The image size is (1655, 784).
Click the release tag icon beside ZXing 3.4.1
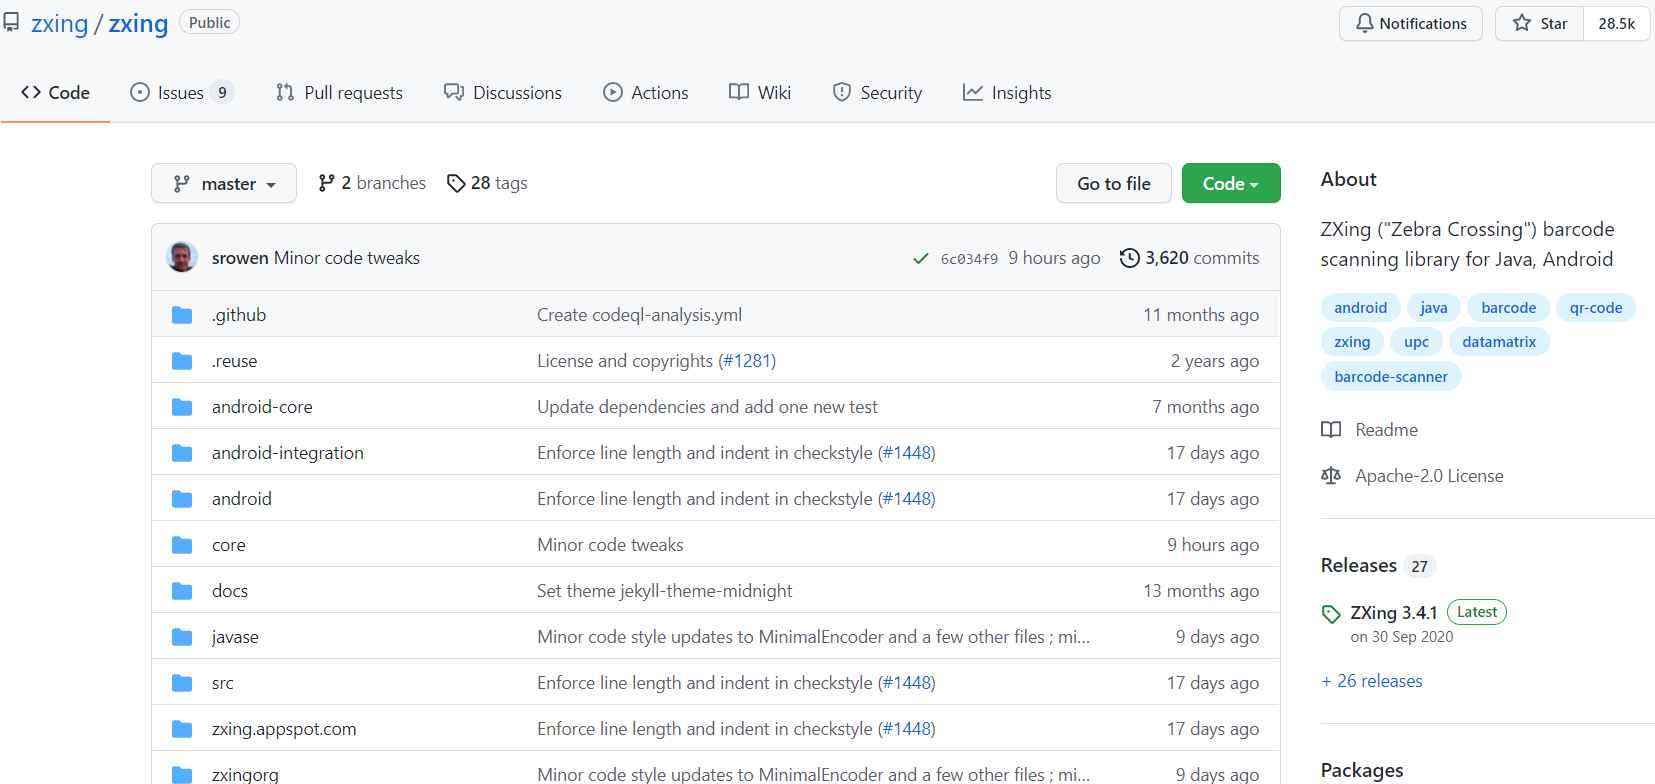(1331, 614)
